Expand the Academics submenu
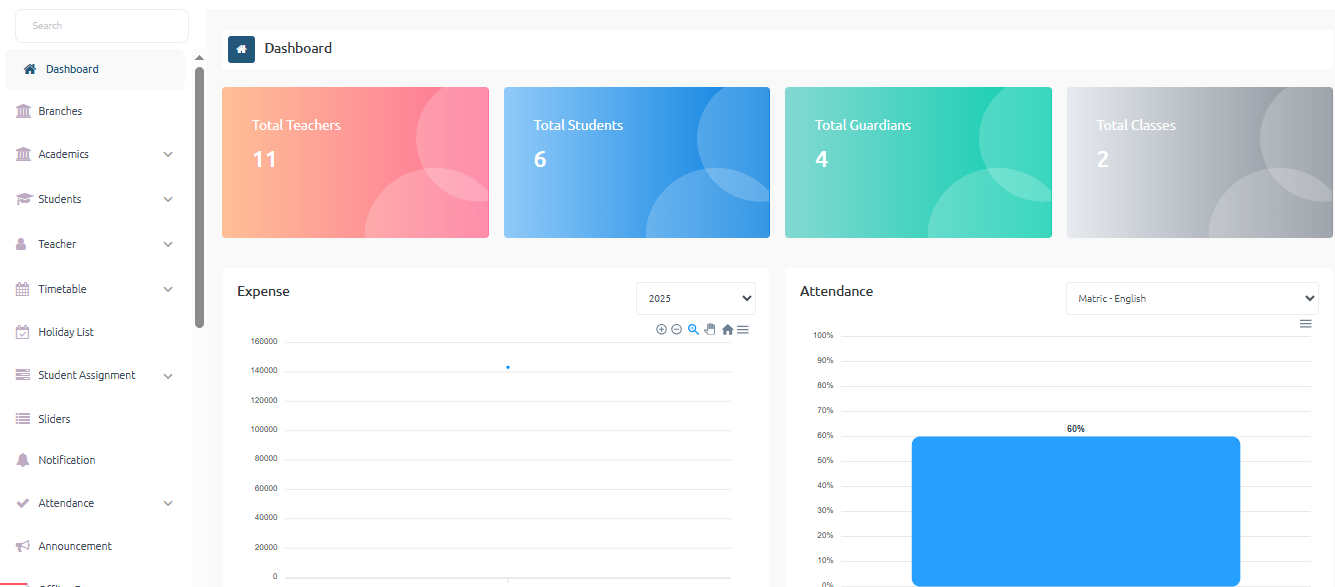This screenshot has width=1335, height=587. pos(168,155)
